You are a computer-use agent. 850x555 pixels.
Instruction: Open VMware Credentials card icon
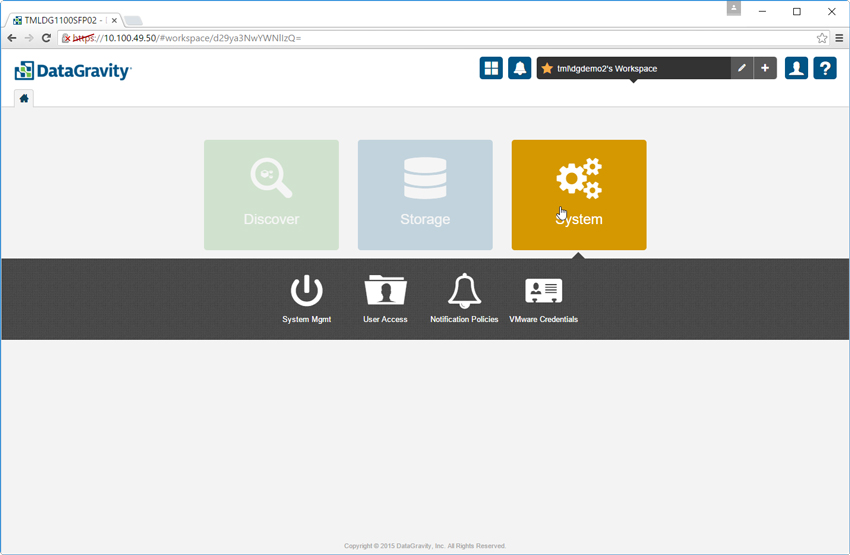543,291
